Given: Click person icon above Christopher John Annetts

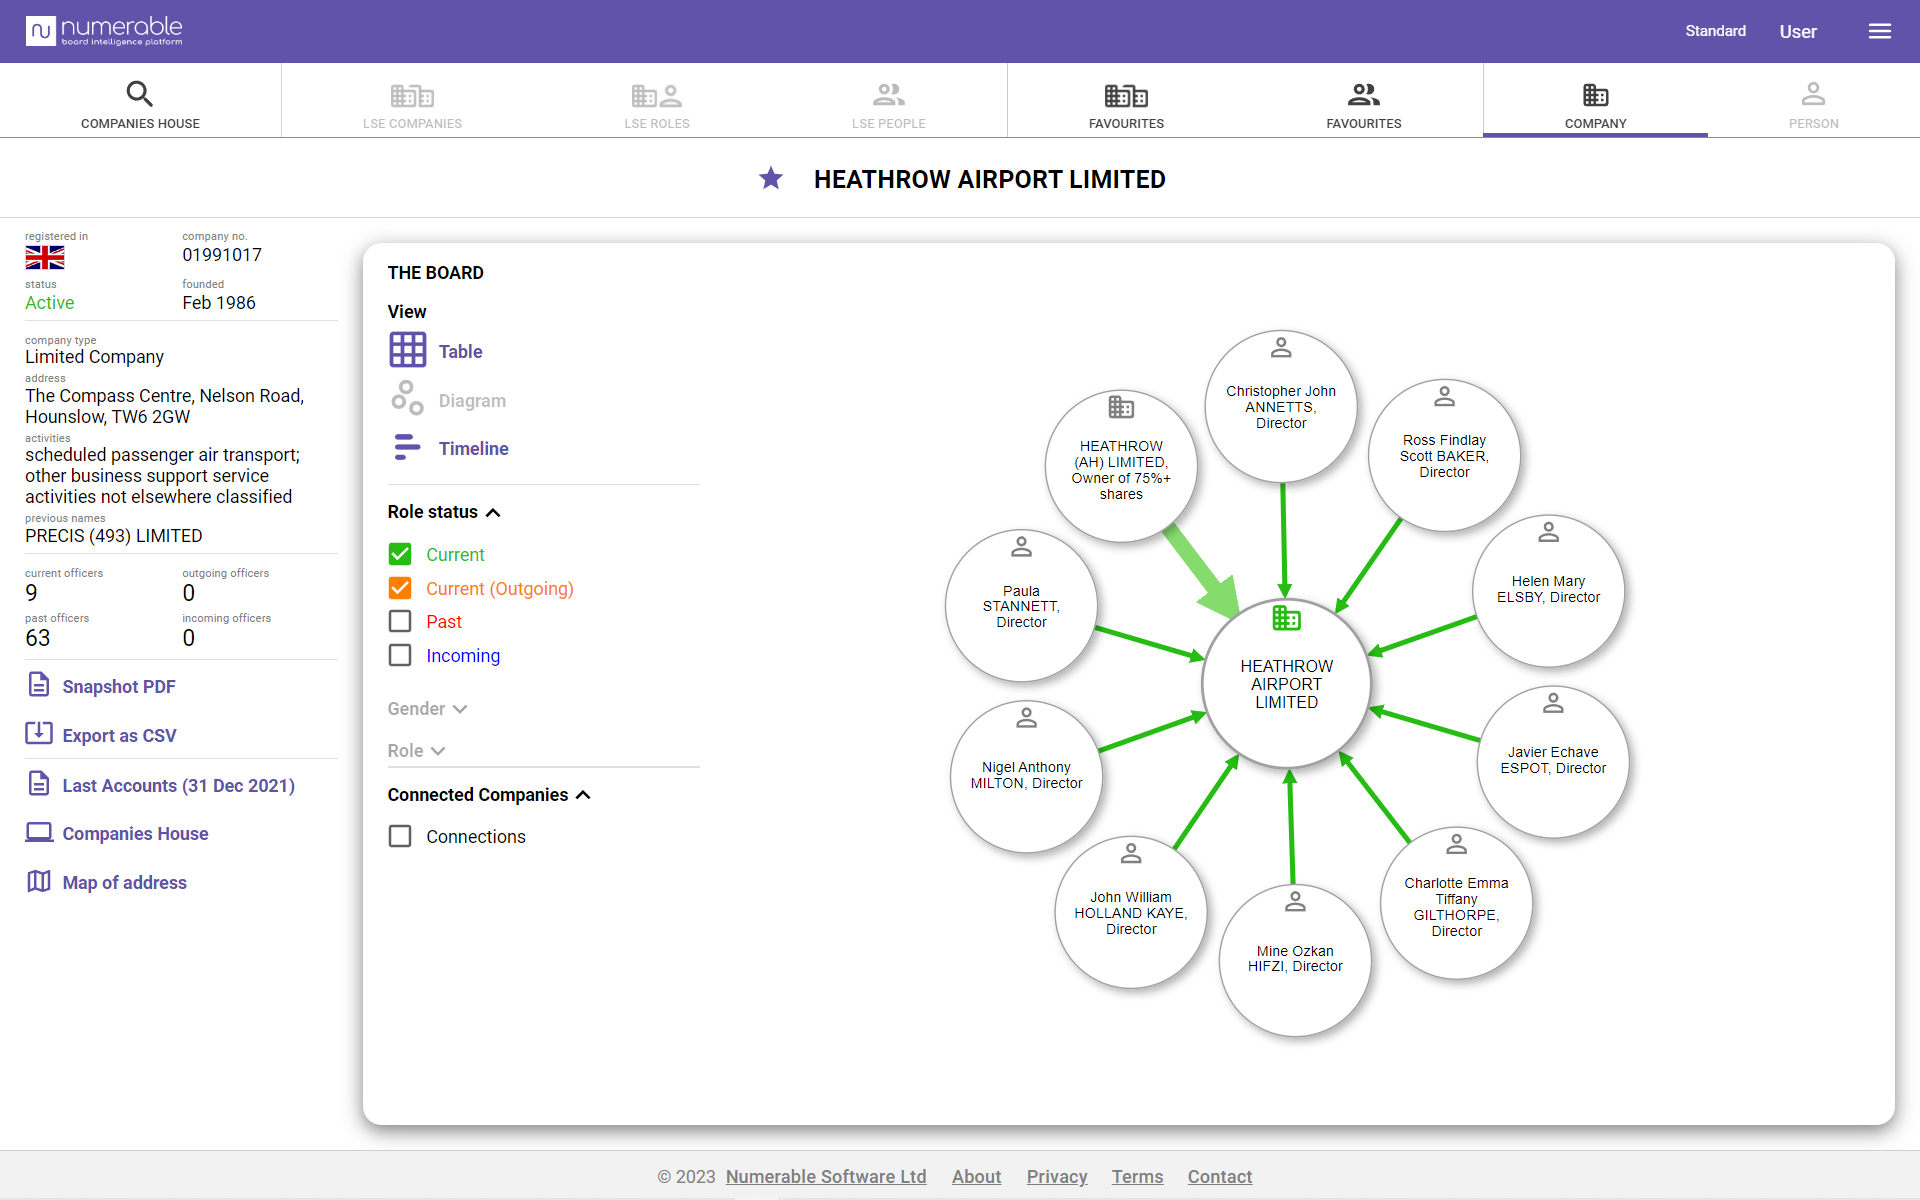Looking at the screenshot, I should click(x=1281, y=348).
